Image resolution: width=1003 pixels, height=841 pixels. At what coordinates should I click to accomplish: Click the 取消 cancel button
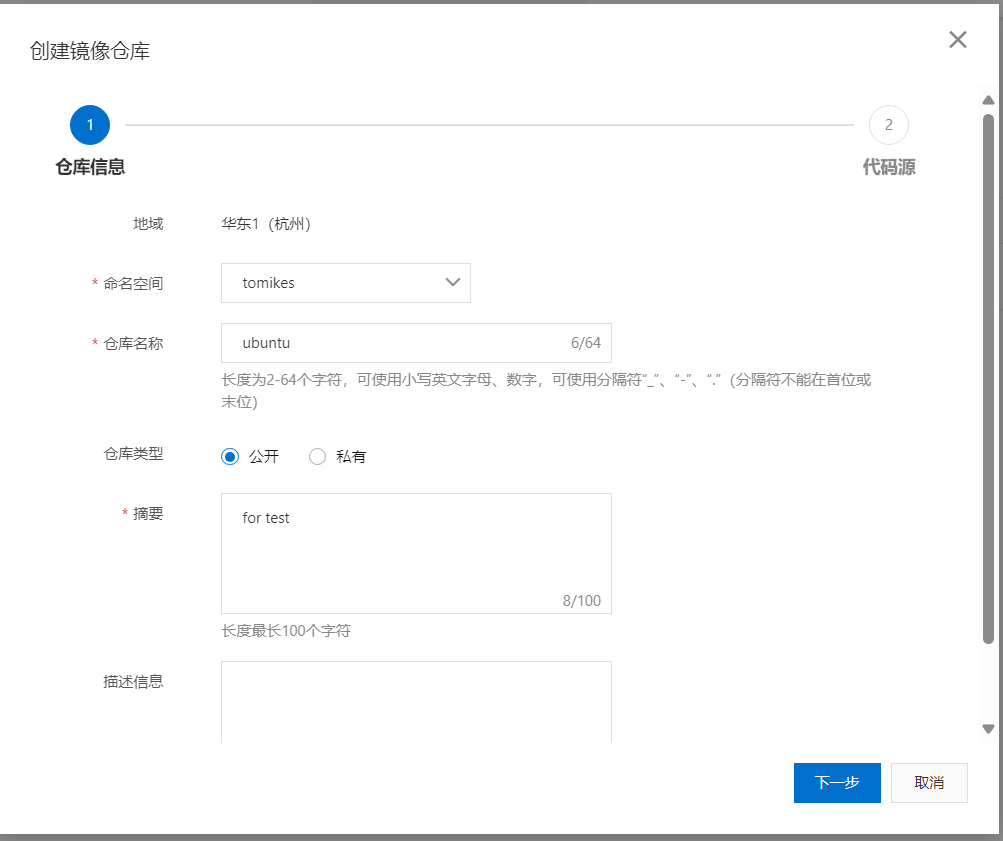point(929,783)
